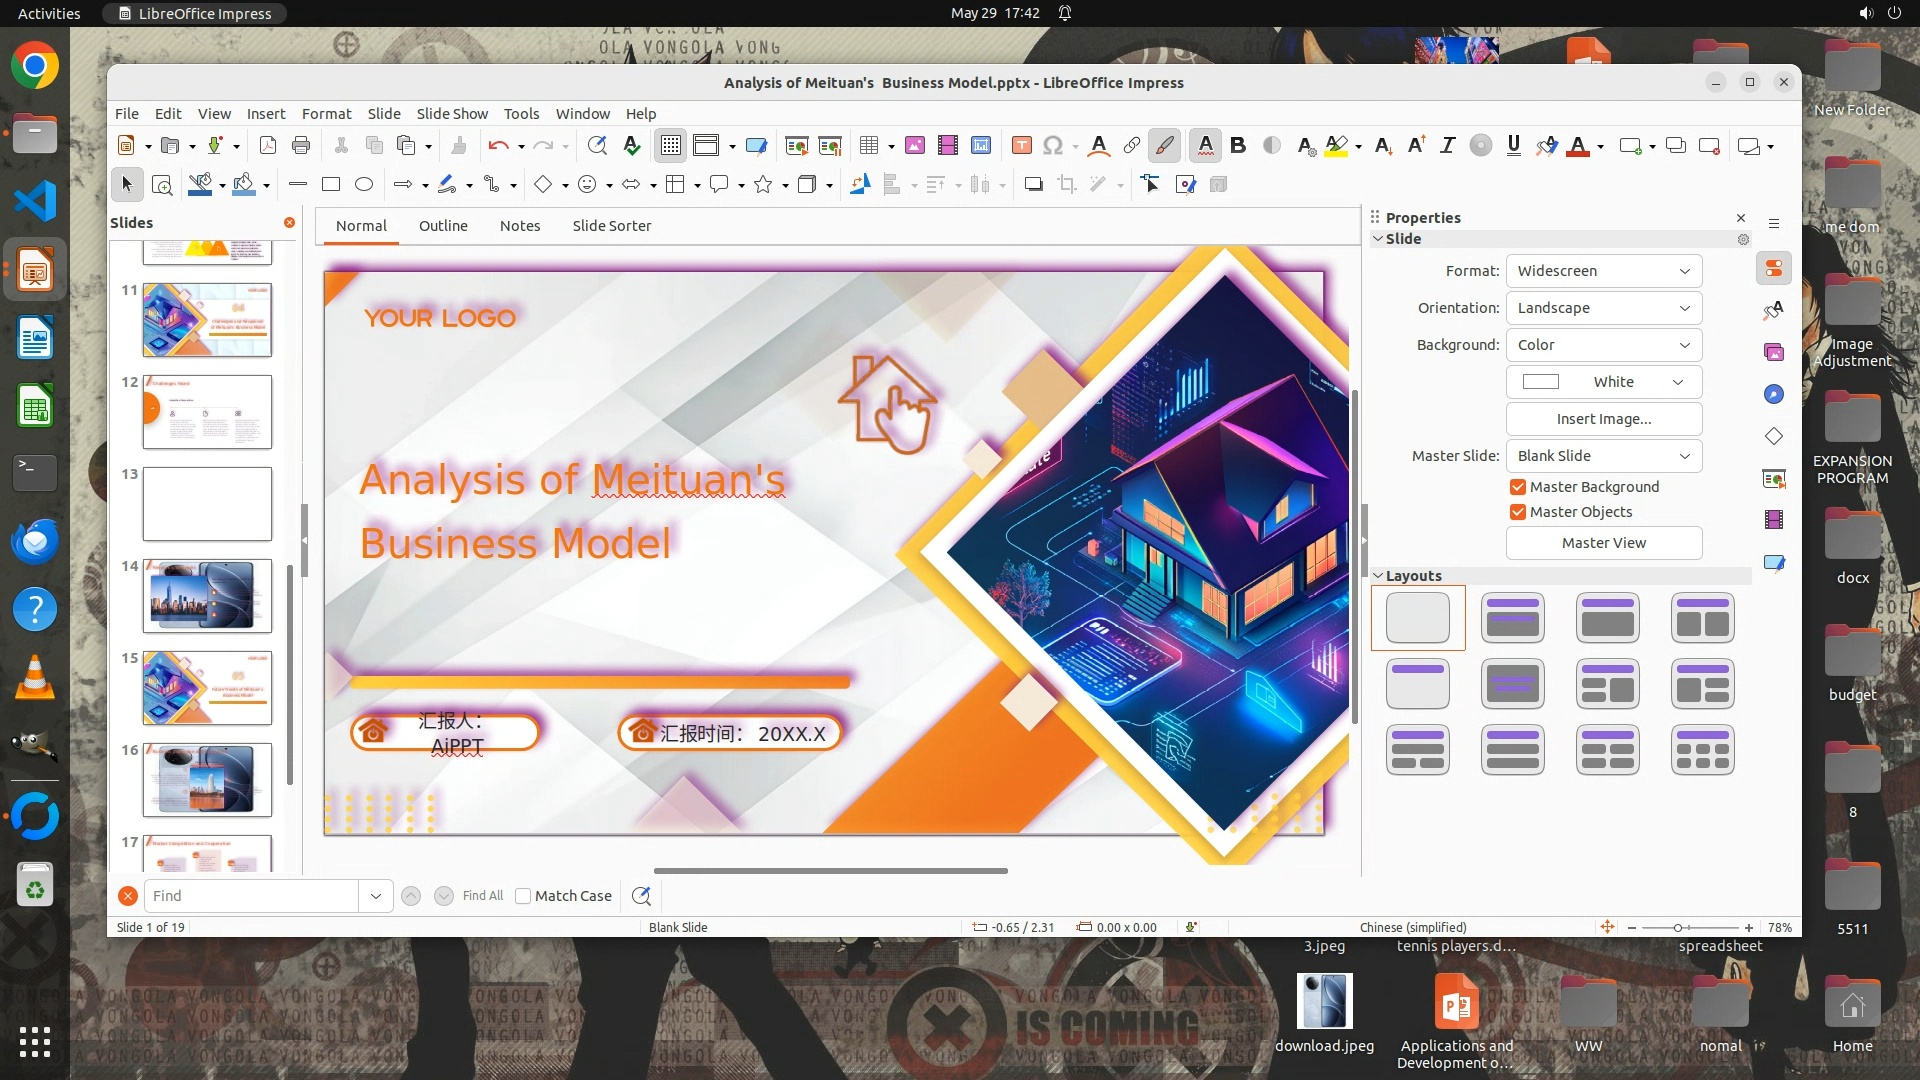The image size is (1920, 1080).
Task: Switch to the Slide Sorter tab
Action: [x=611, y=226]
